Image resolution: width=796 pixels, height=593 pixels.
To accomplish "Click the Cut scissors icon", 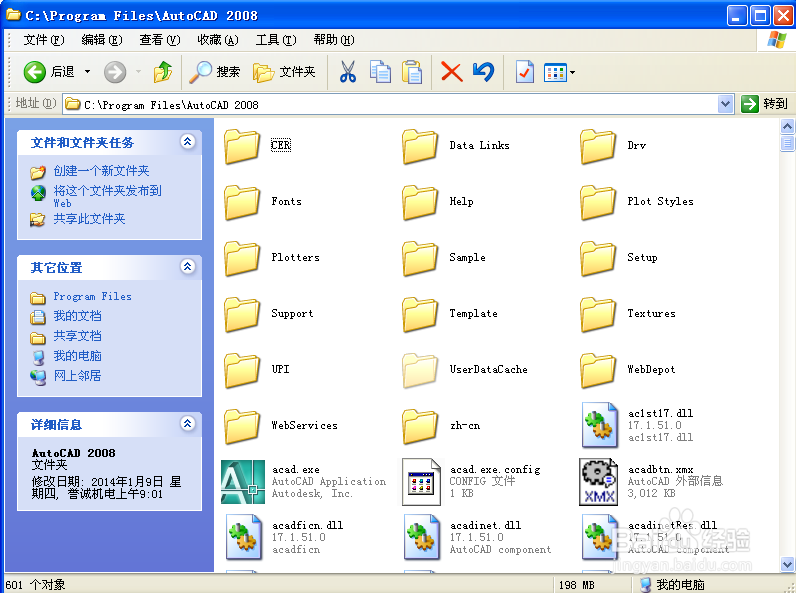I will pyautogui.click(x=348, y=72).
